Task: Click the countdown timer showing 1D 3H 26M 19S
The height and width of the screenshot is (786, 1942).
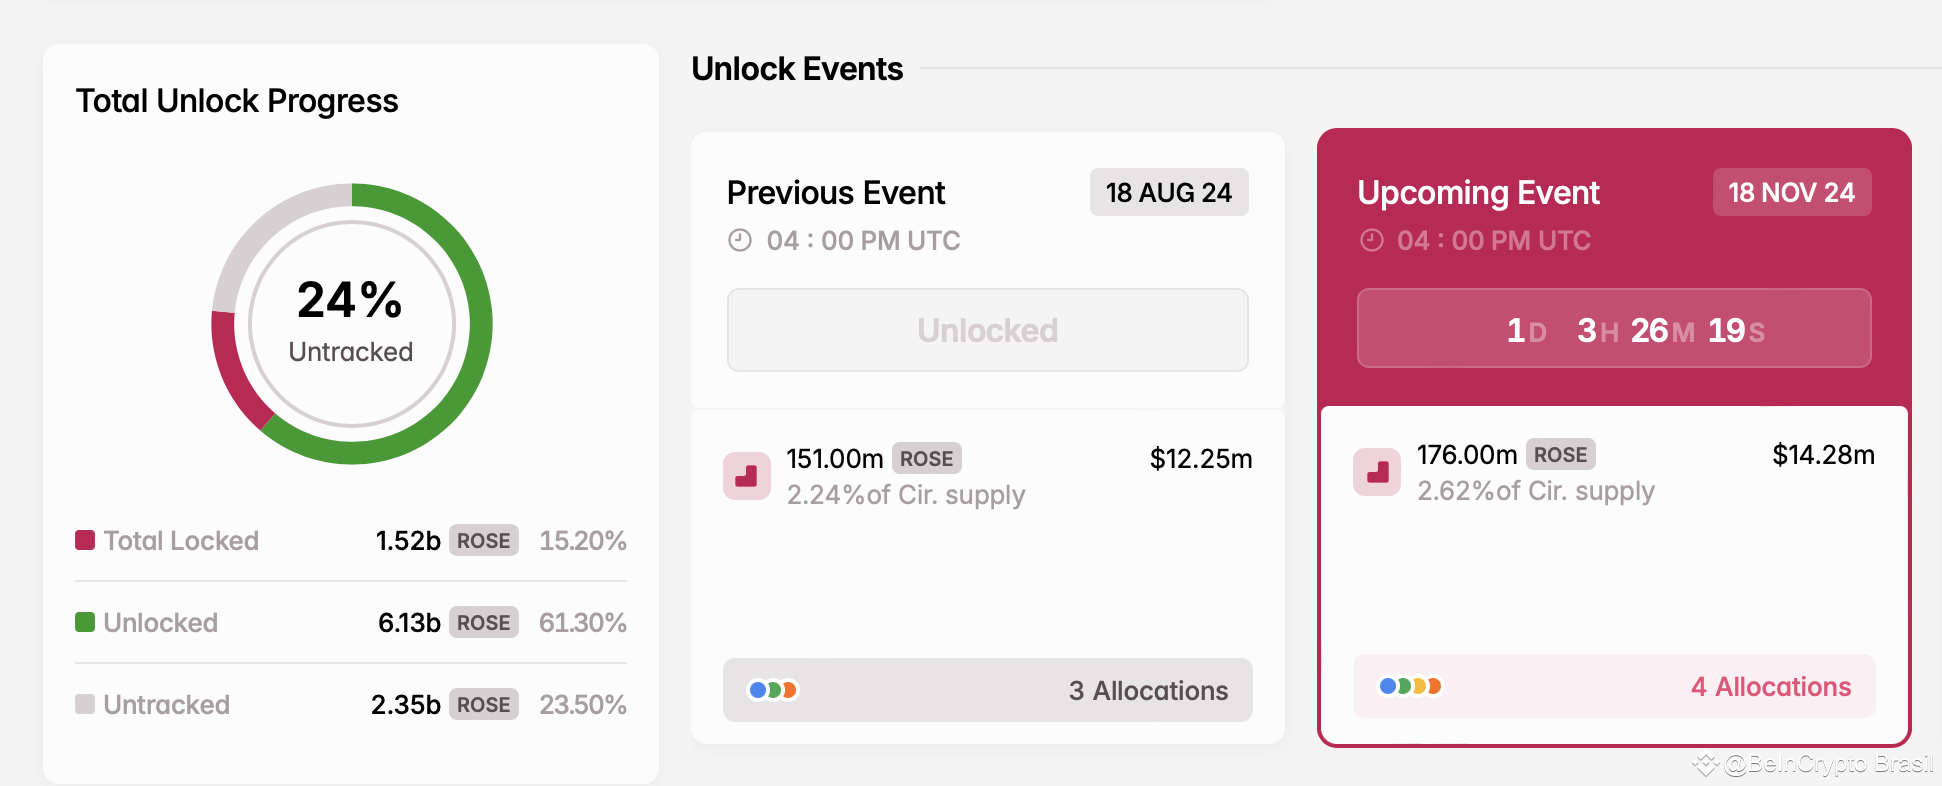Action: click(x=1613, y=328)
